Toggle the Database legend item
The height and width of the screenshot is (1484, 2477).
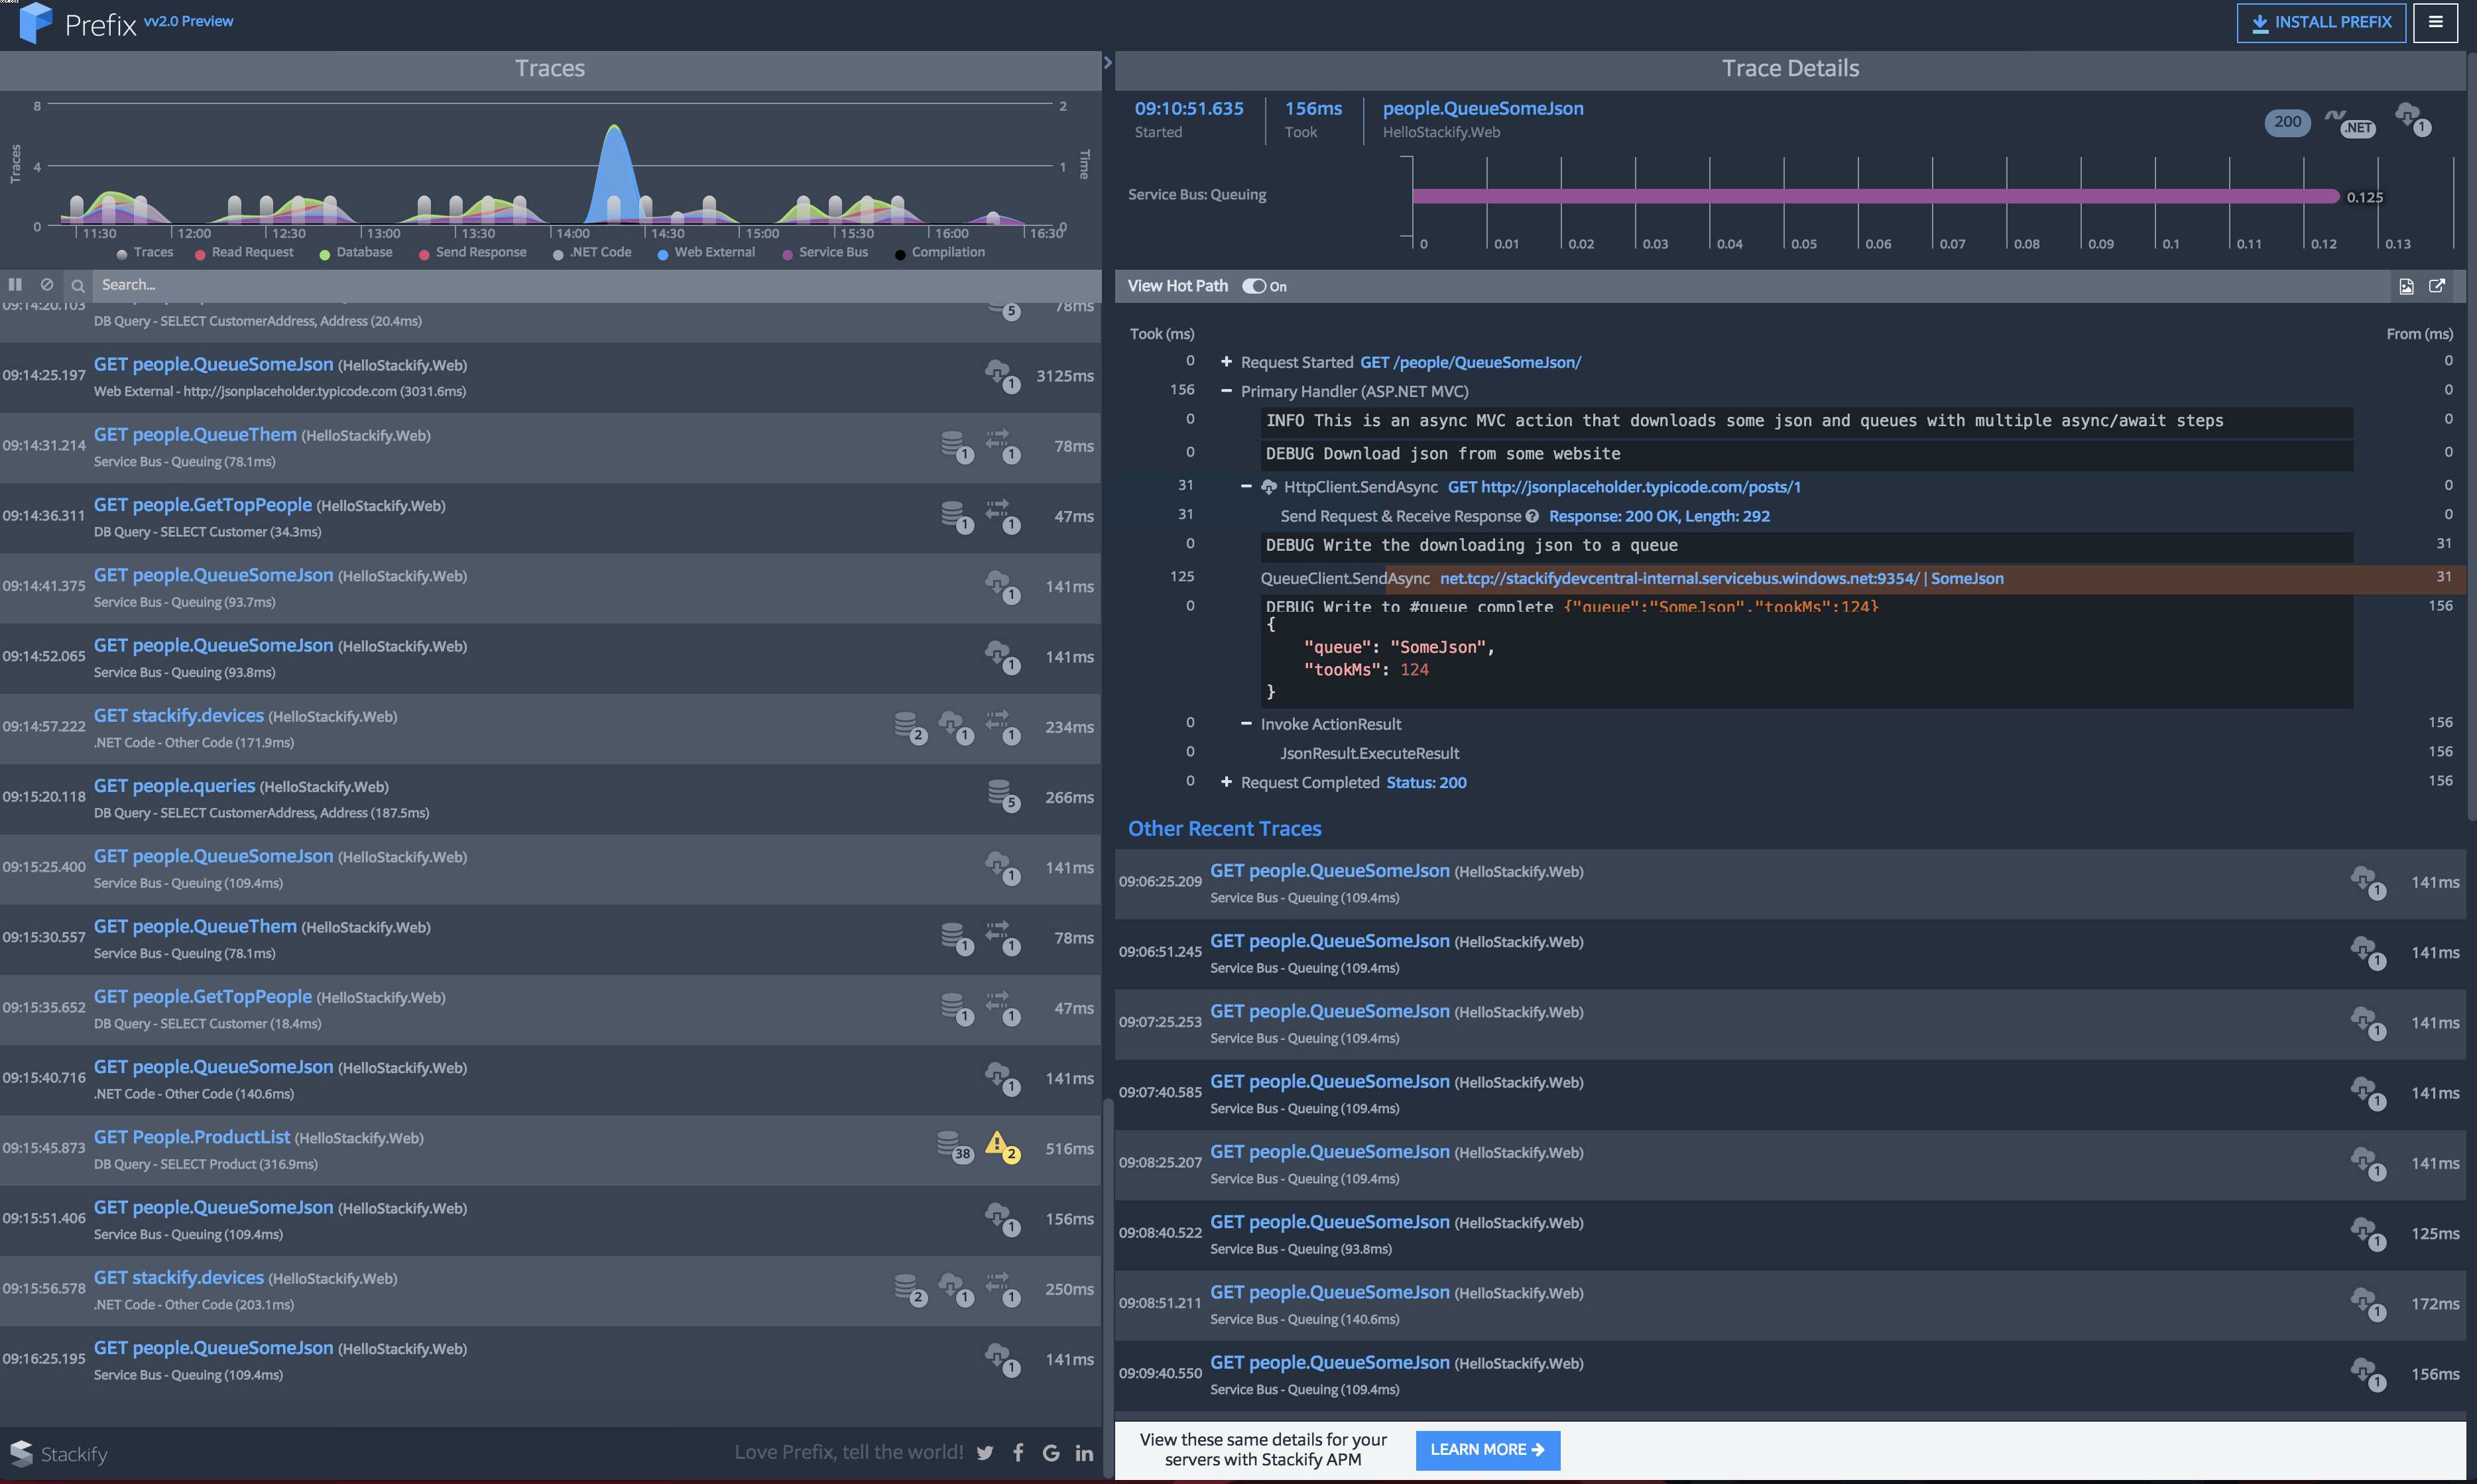tap(356, 252)
